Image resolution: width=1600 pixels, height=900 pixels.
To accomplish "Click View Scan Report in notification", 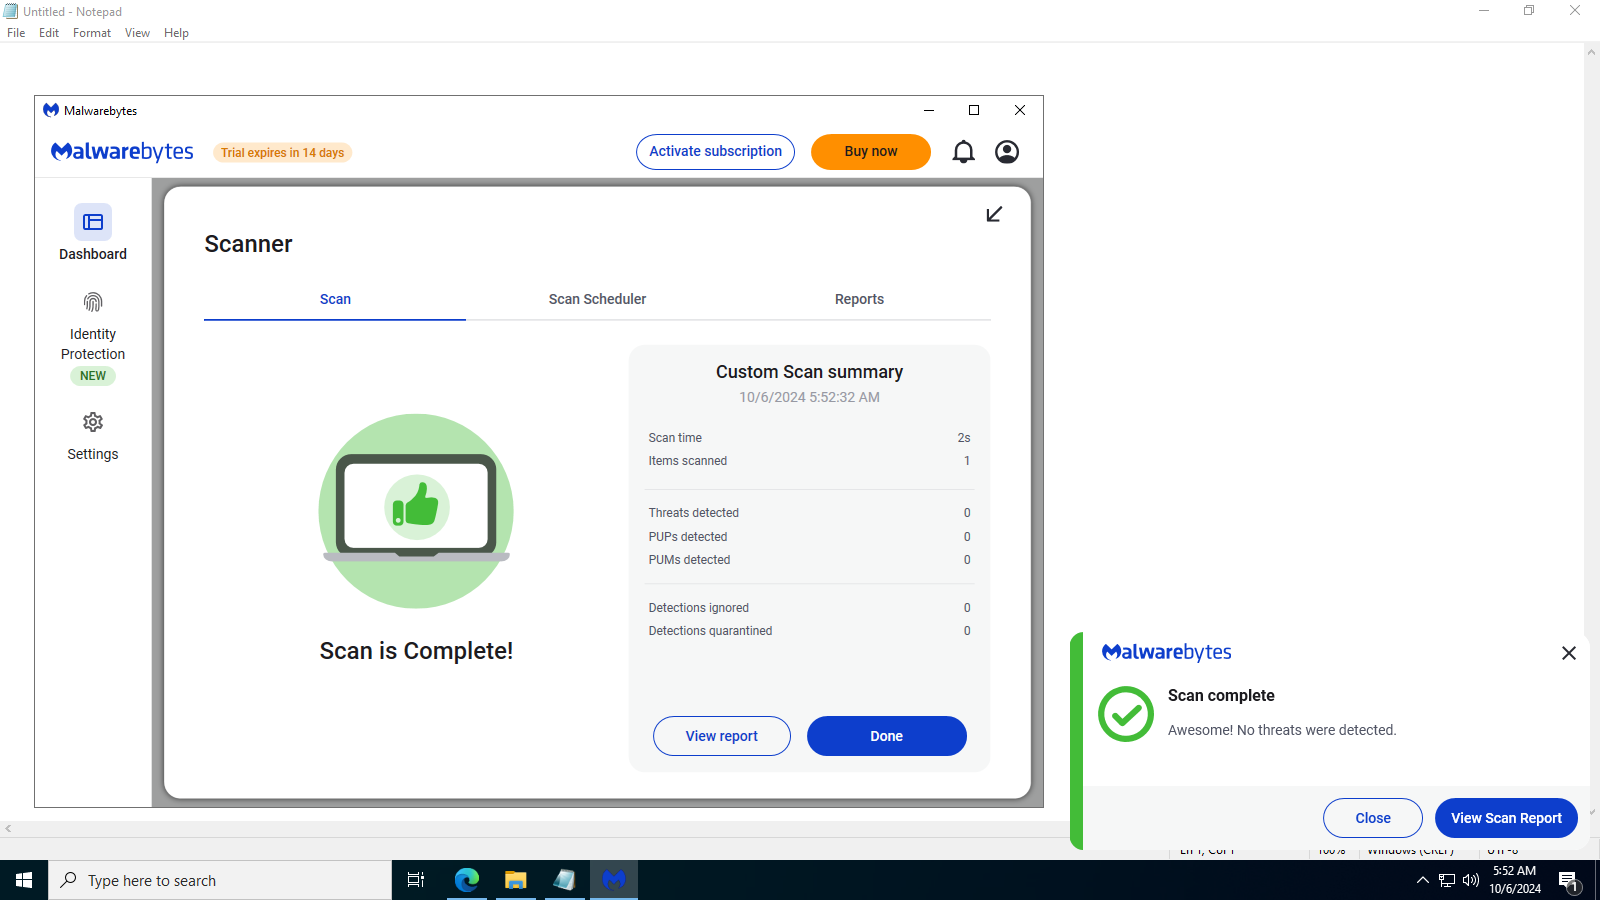I will (x=1506, y=818).
